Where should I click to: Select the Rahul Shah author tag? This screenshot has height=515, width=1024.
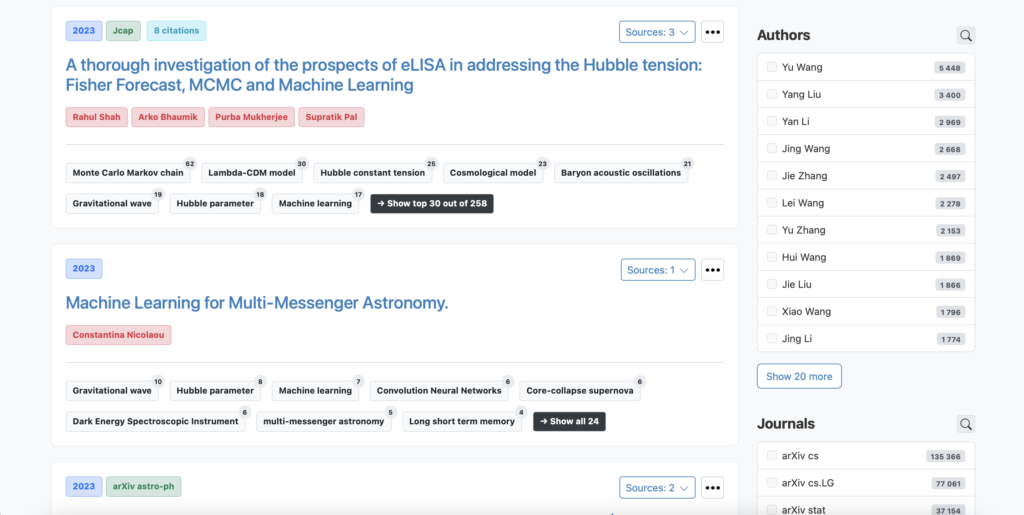coord(97,117)
